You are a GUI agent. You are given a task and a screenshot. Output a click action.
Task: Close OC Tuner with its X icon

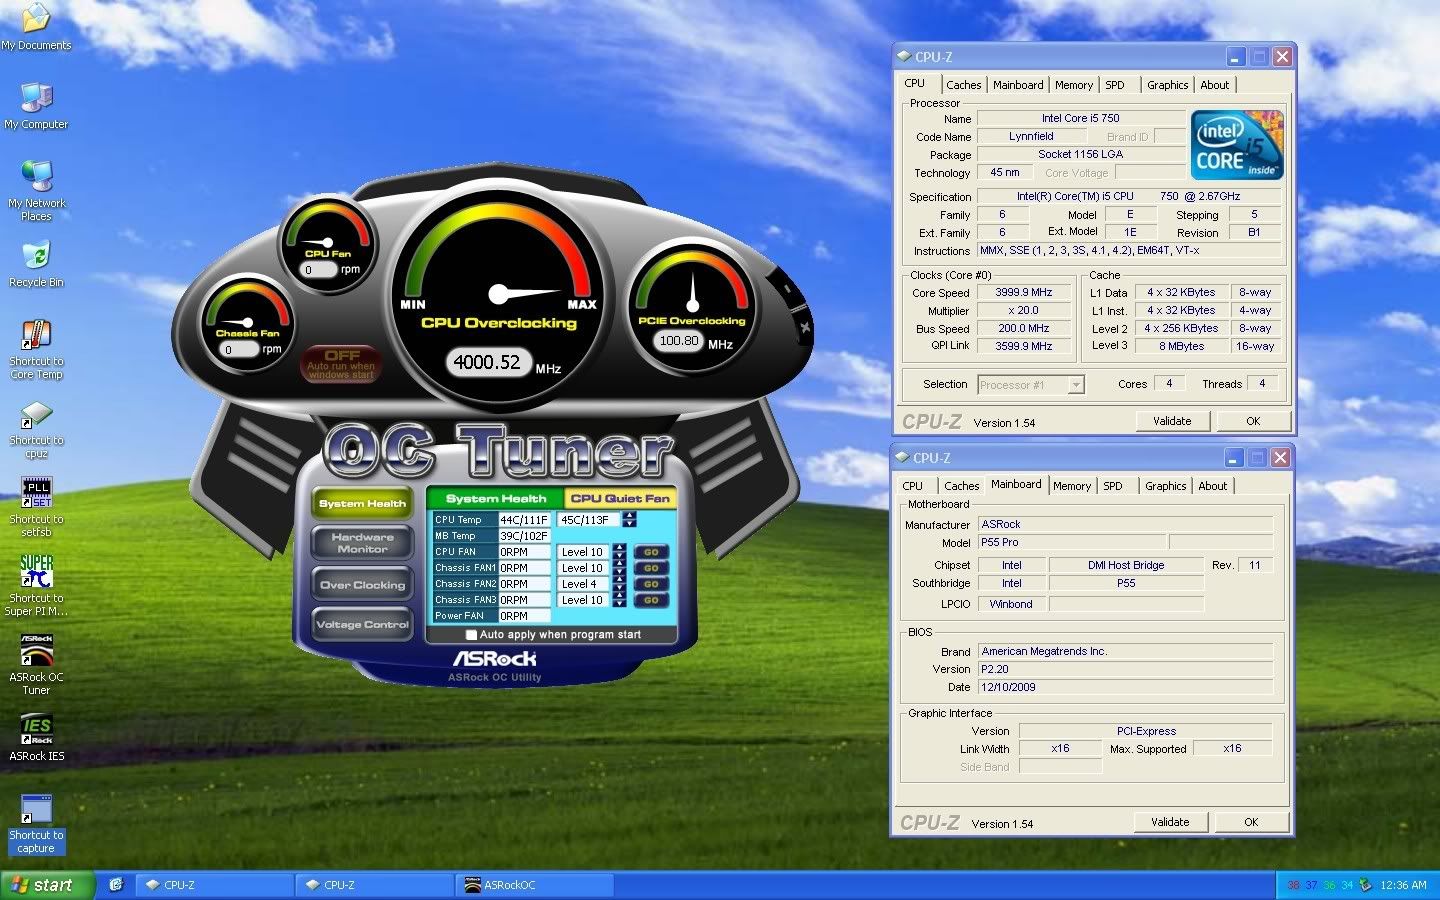805,327
